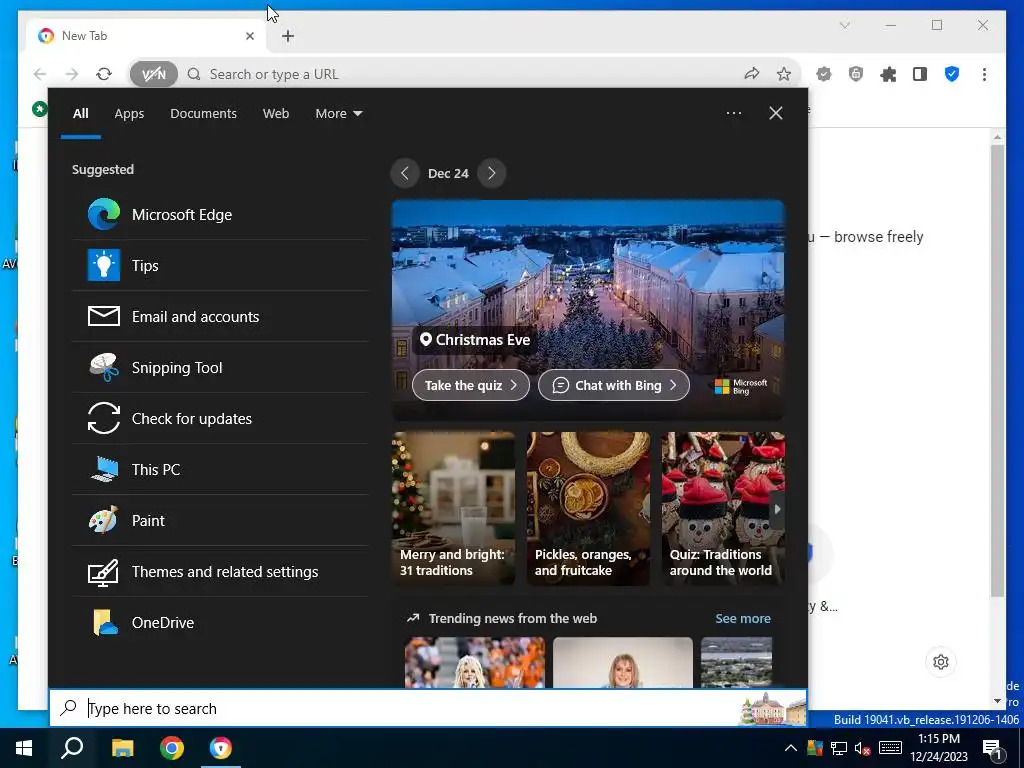Bookmark page with the star icon
1024x768 pixels.
click(x=784, y=74)
